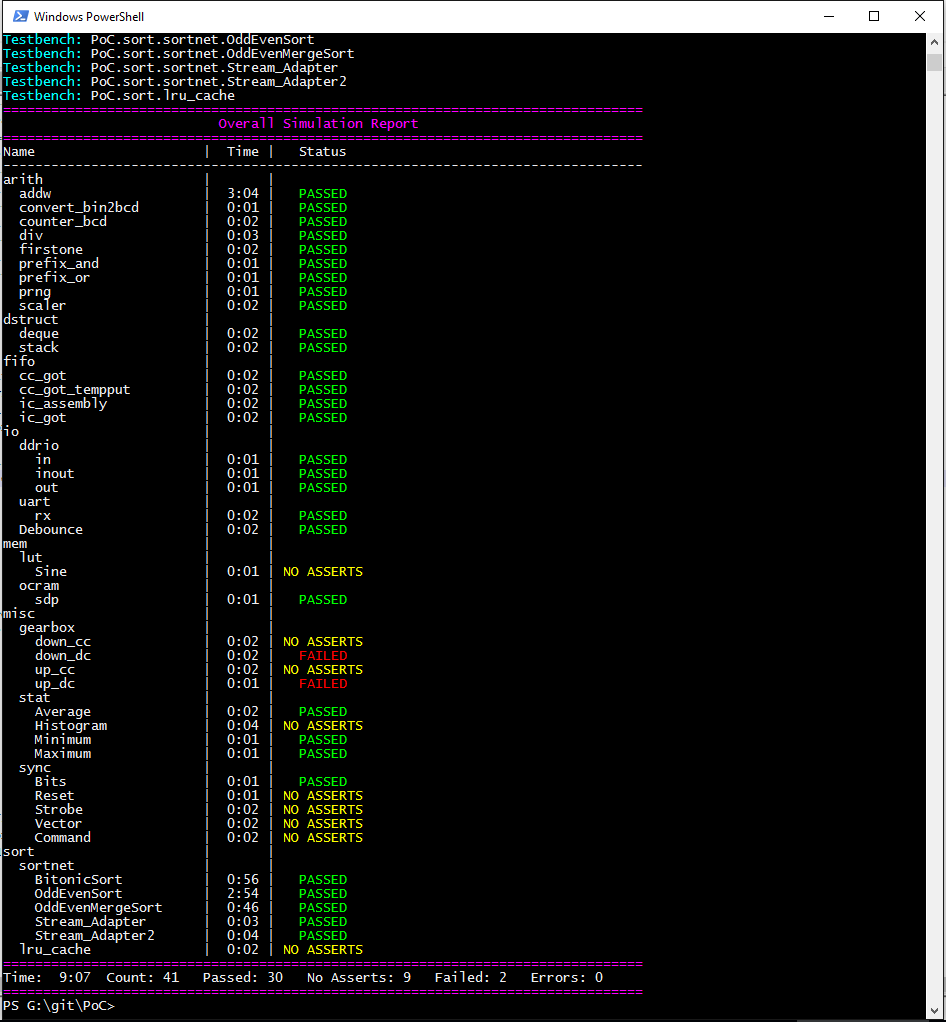Click the 'firstone' entry

pyautogui.click(x=51, y=250)
